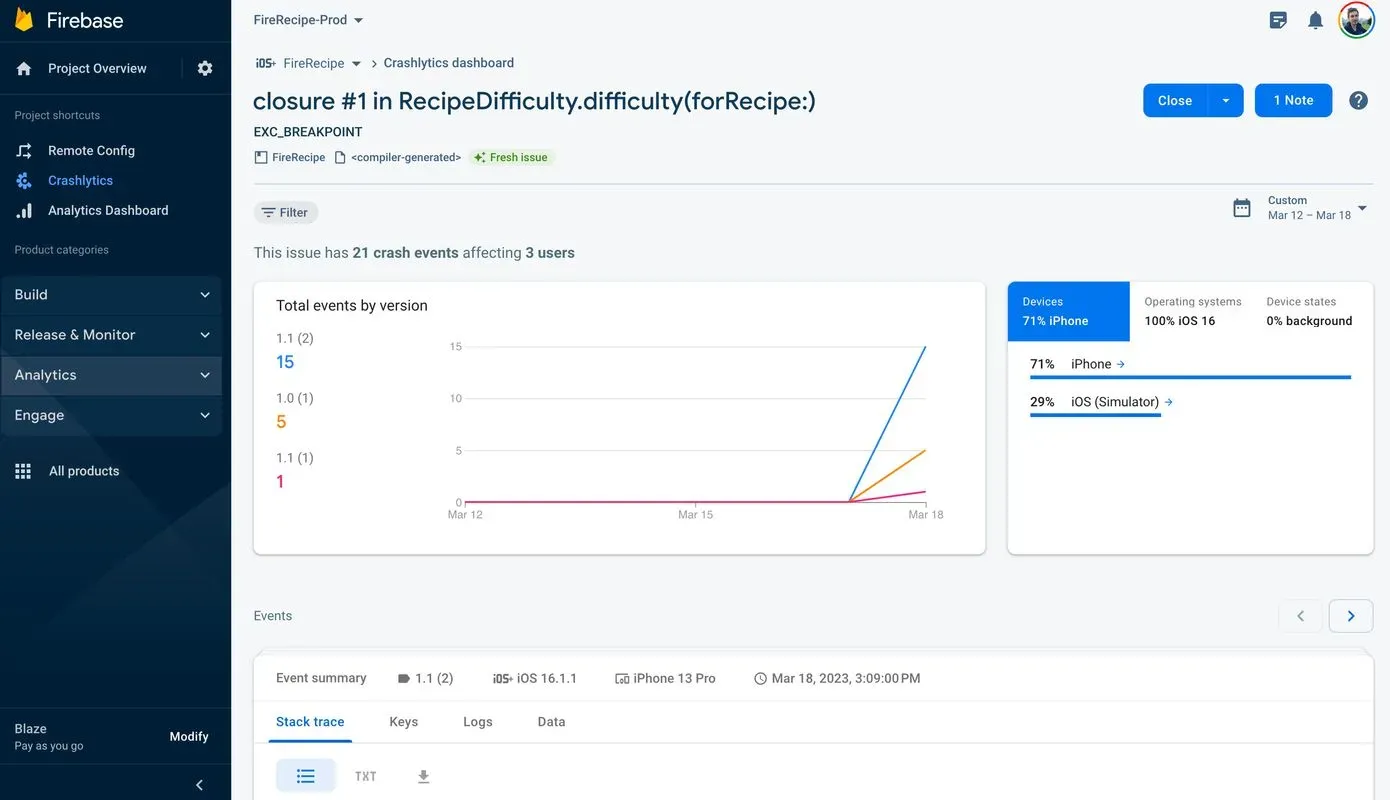Click the Filter chip
Image resolution: width=1390 pixels, height=800 pixels.
(x=286, y=212)
